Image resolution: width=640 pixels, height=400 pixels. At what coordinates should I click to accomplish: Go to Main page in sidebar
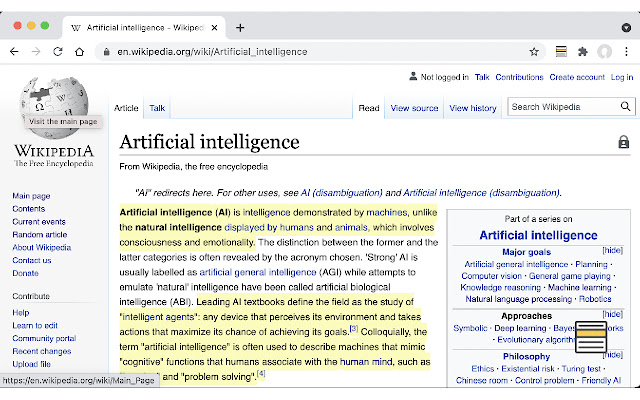(31, 196)
